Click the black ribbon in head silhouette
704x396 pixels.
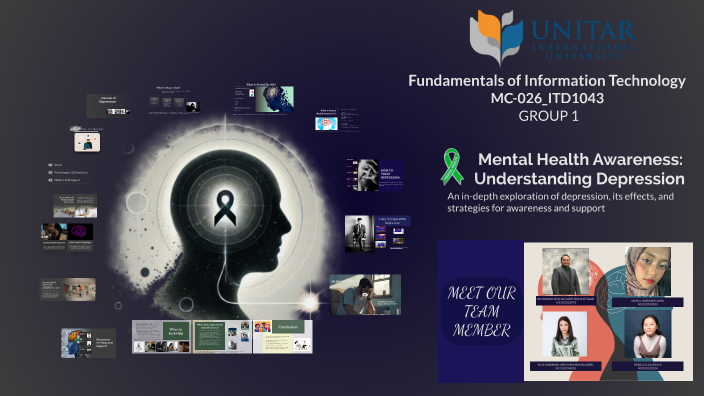tap(225, 208)
